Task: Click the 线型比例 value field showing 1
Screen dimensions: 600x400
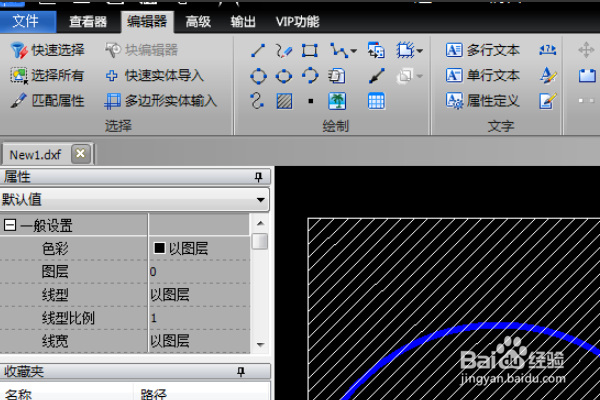Action: click(x=199, y=318)
